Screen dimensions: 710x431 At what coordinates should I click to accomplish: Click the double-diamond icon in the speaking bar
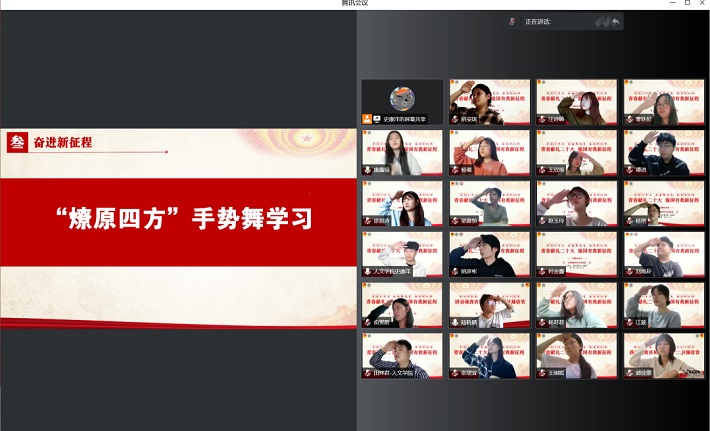click(x=601, y=21)
